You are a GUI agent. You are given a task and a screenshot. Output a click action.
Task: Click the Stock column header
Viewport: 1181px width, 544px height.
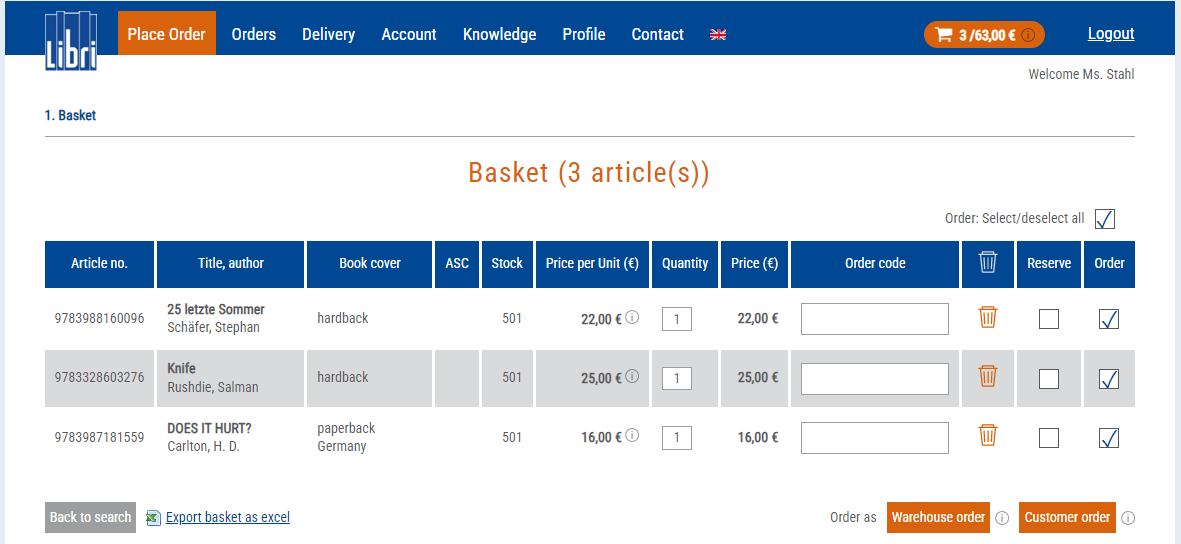tap(507, 264)
